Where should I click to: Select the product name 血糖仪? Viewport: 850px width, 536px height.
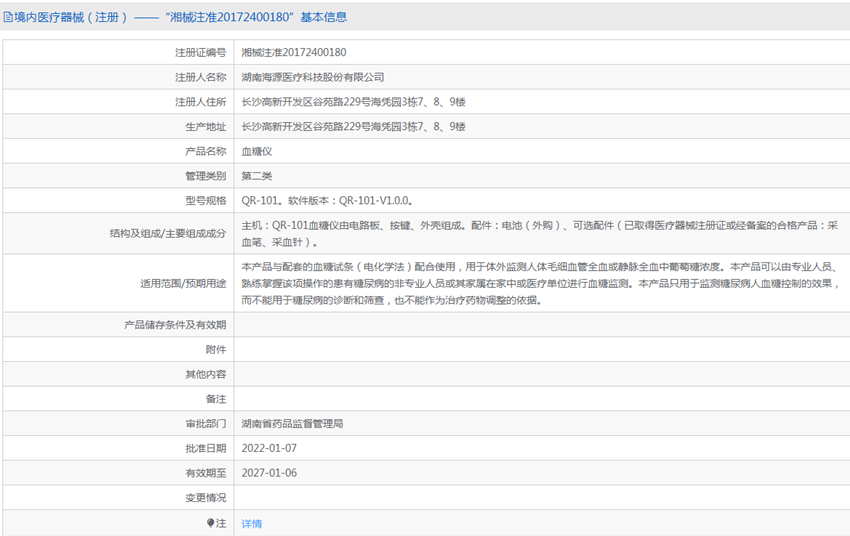(256, 151)
